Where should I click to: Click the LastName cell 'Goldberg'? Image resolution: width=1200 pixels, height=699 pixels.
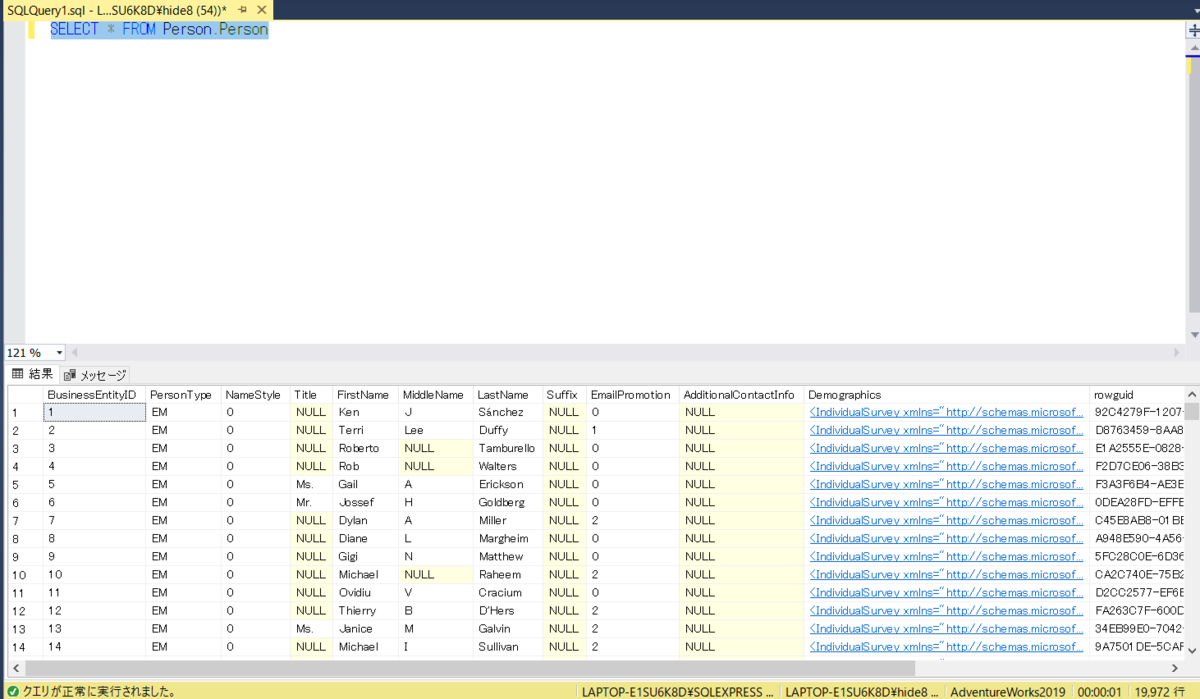coord(508,502)
